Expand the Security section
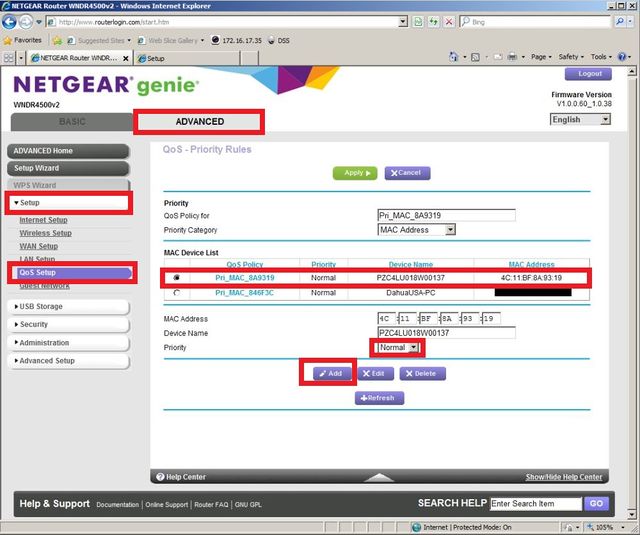The image size is (640, 535). coord(69,324)
